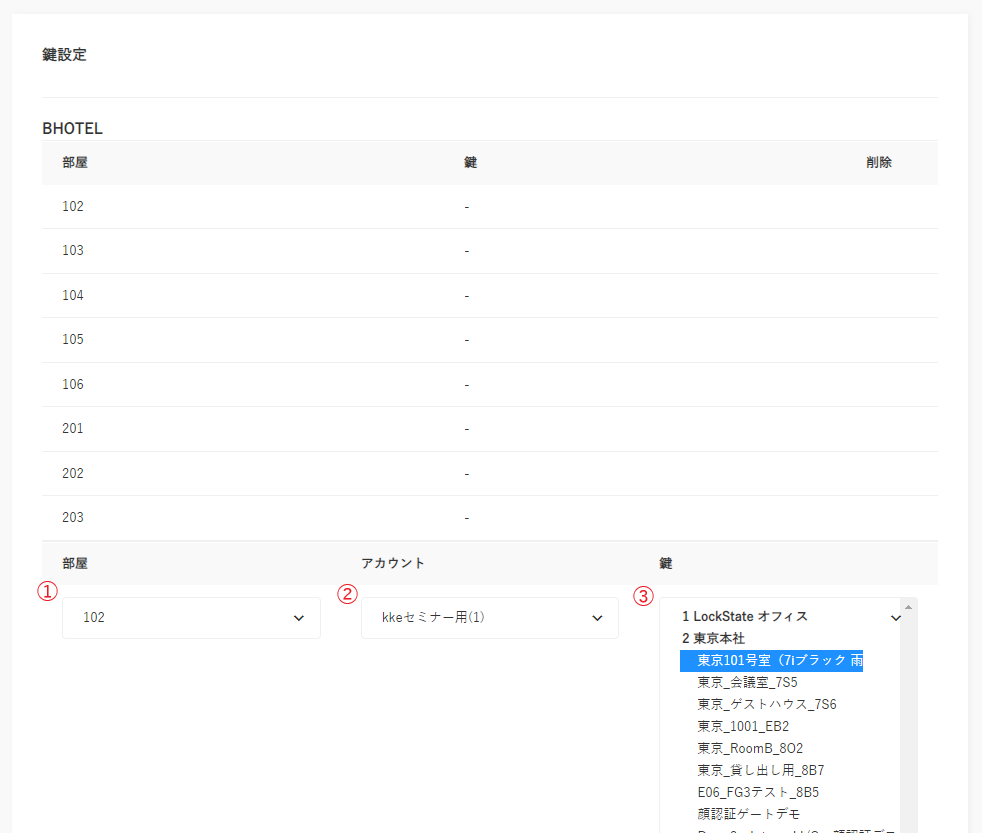This screenshot has width=982, height=833.
Task: Click the chevron icon in the 部屋 selector
Action: click(x=298, y=619)
